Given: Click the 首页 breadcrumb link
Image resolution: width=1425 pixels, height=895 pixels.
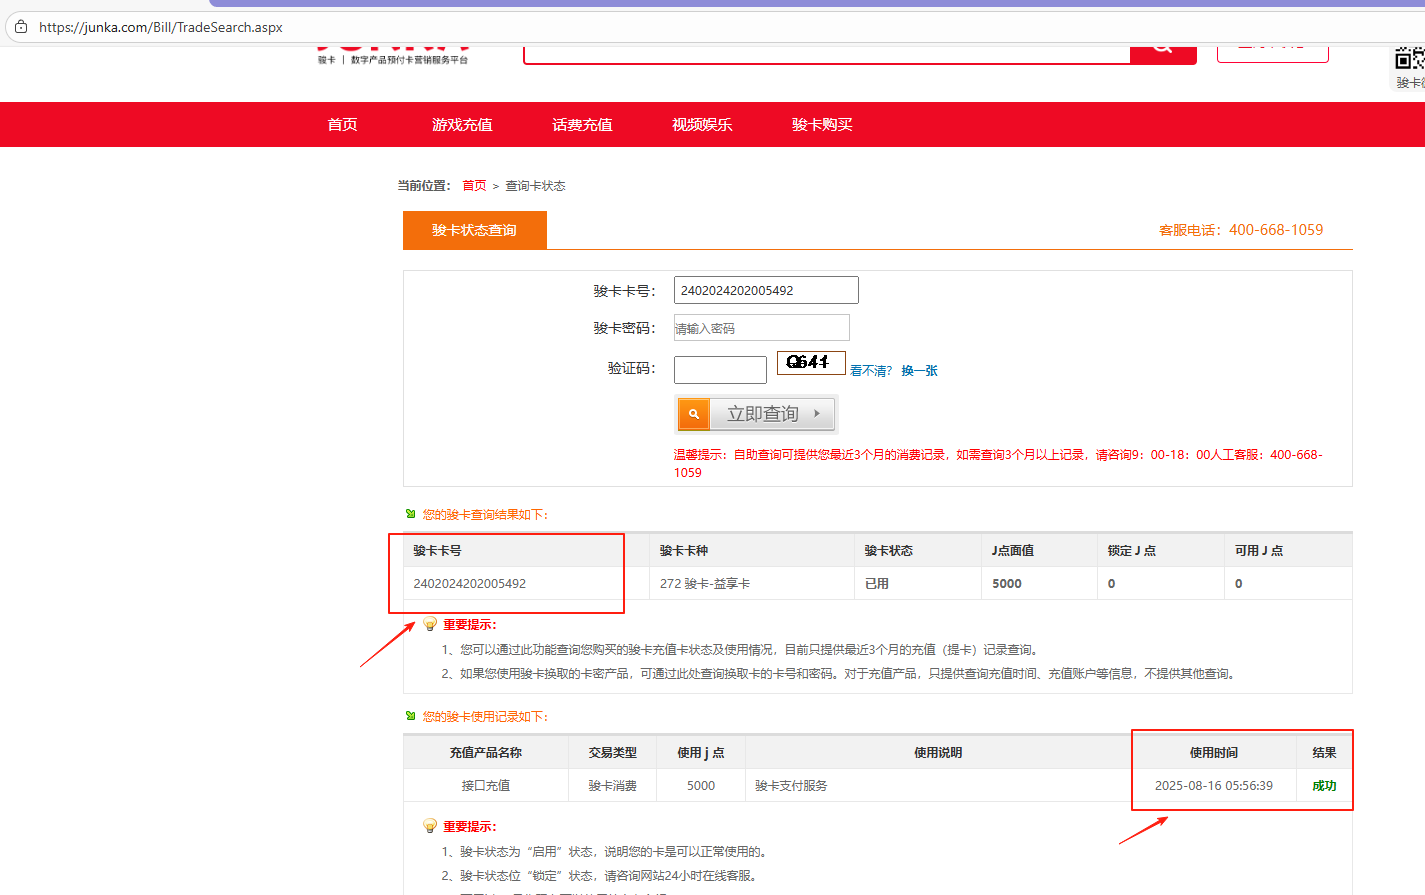Looking at the screenshot, I should 474,186.
